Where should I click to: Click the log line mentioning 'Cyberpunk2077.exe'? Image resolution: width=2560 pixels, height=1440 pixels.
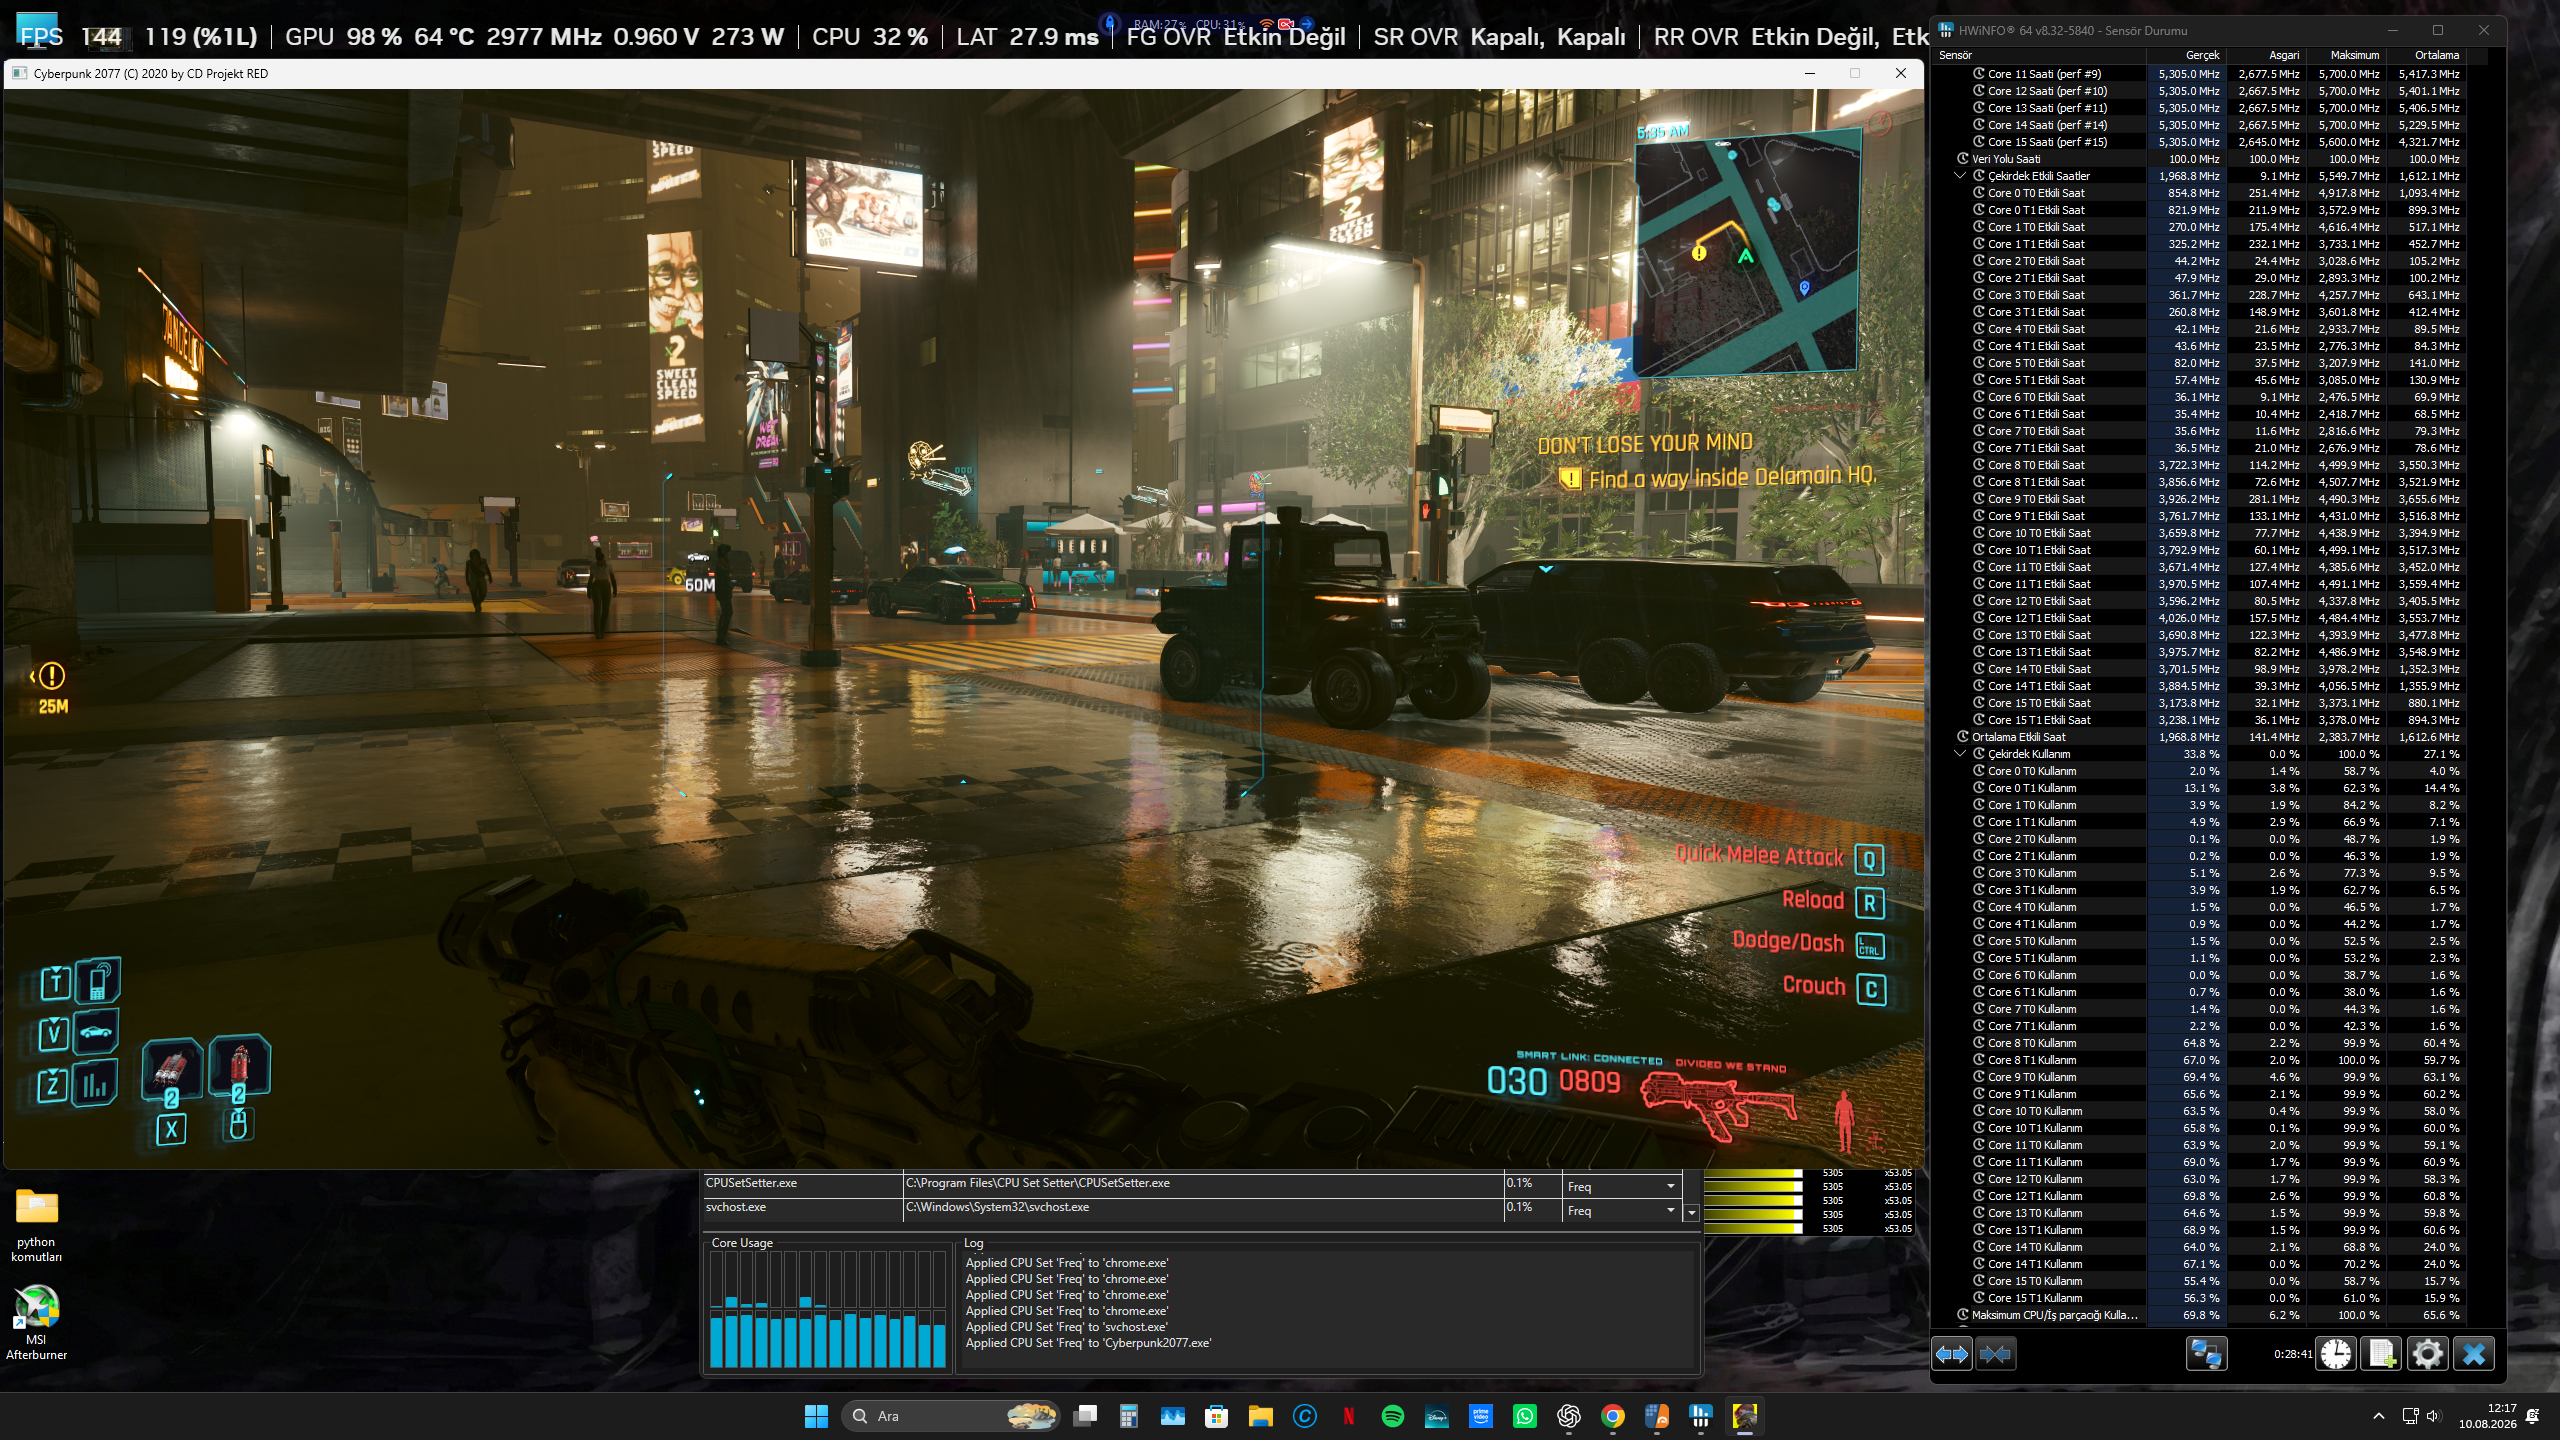coord(1088,1343)
